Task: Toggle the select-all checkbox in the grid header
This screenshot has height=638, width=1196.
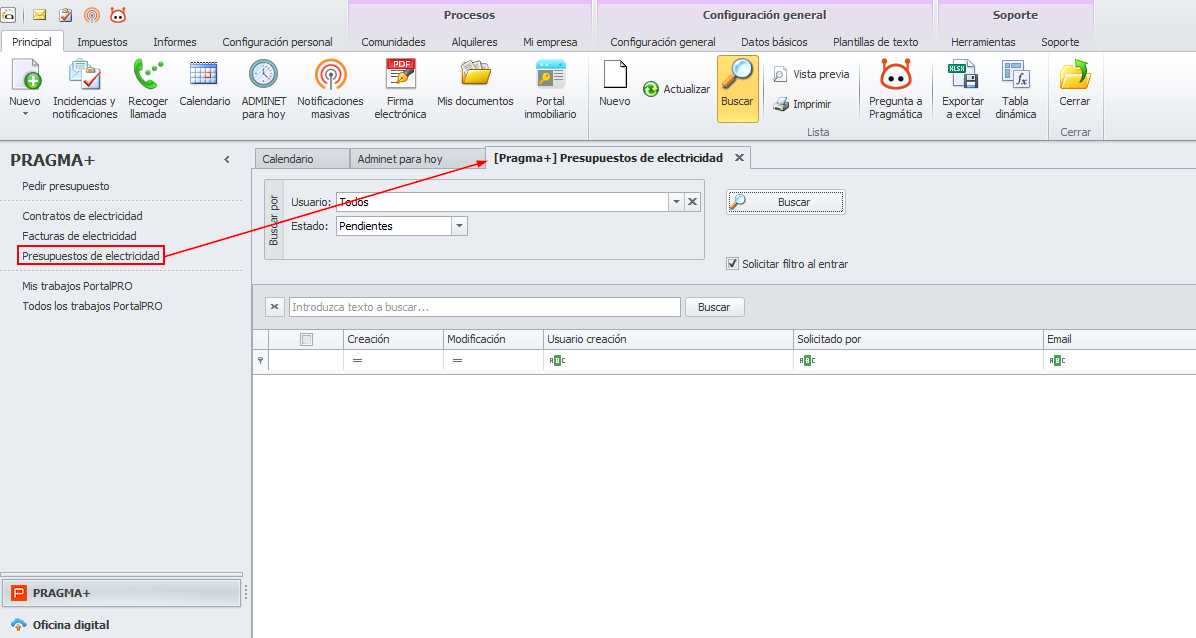Action: [x=307, y=340]
